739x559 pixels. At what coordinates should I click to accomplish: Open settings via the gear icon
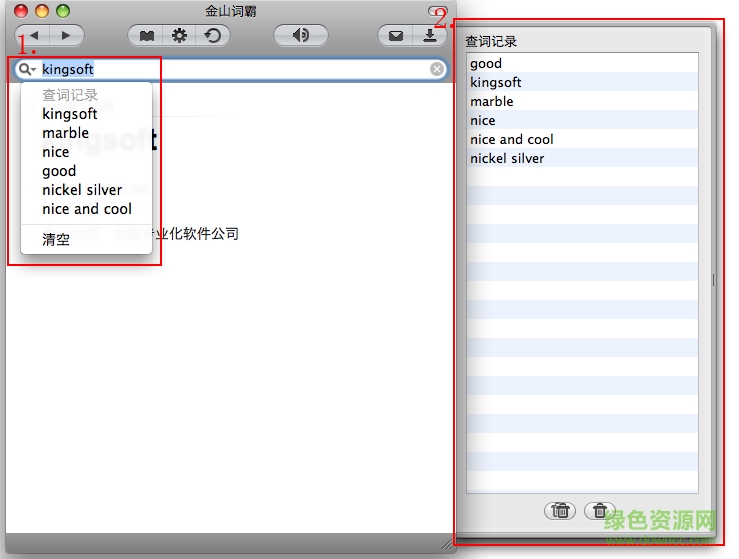(x=179, y=36)
